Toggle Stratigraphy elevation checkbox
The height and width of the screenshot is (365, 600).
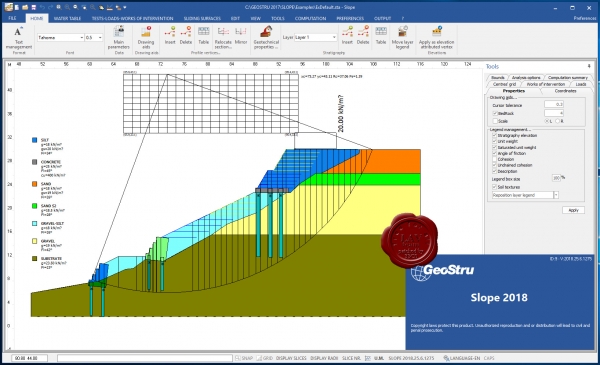494,135
